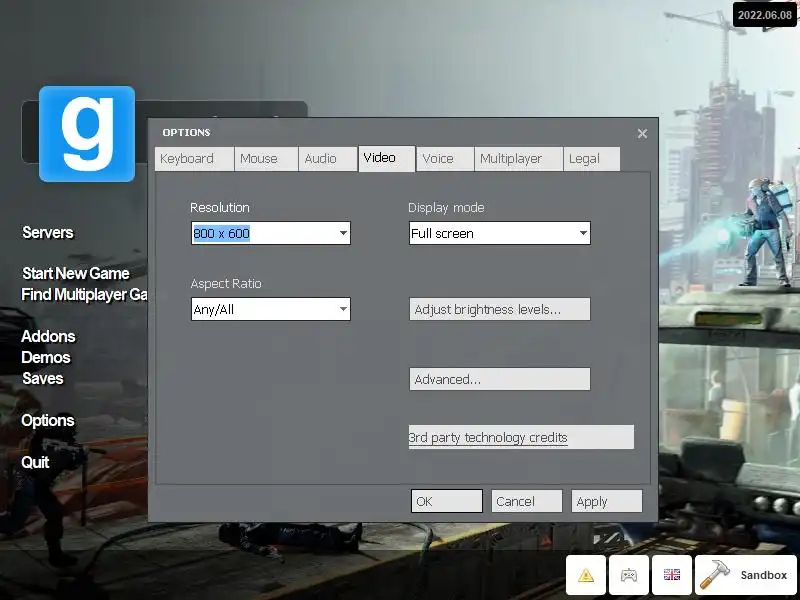
Task: Open the Sandbox gamemode selector
Action: [x=745, y=575]
